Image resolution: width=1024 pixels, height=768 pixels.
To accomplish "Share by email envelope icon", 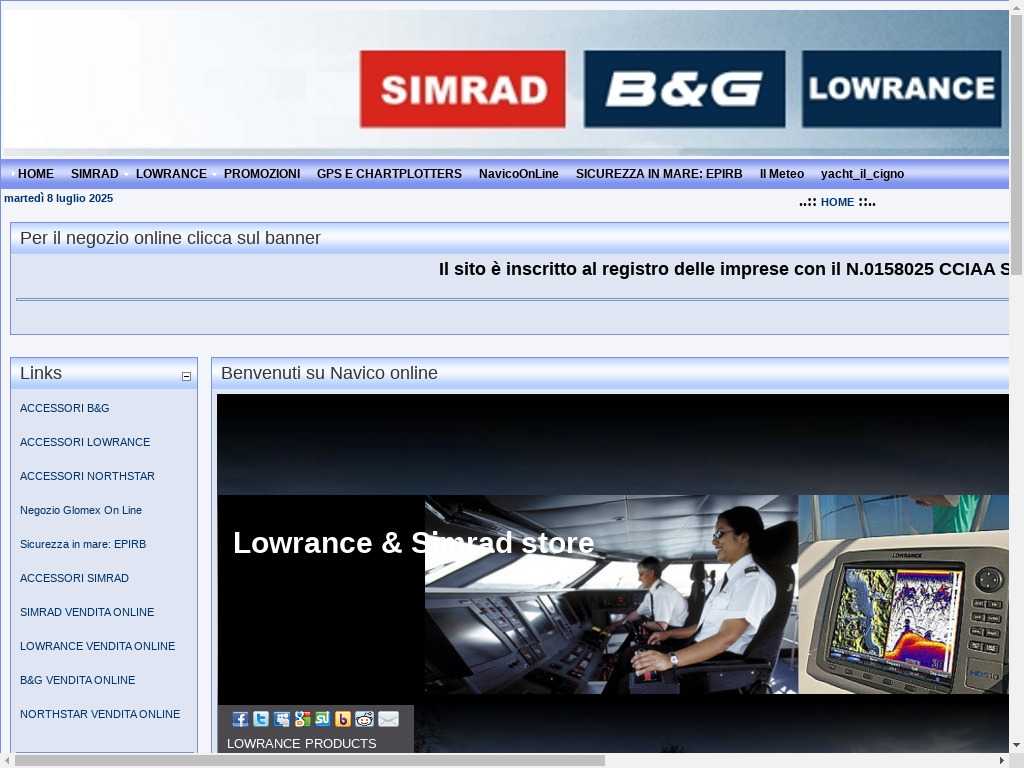I will [x=388, y=719].
